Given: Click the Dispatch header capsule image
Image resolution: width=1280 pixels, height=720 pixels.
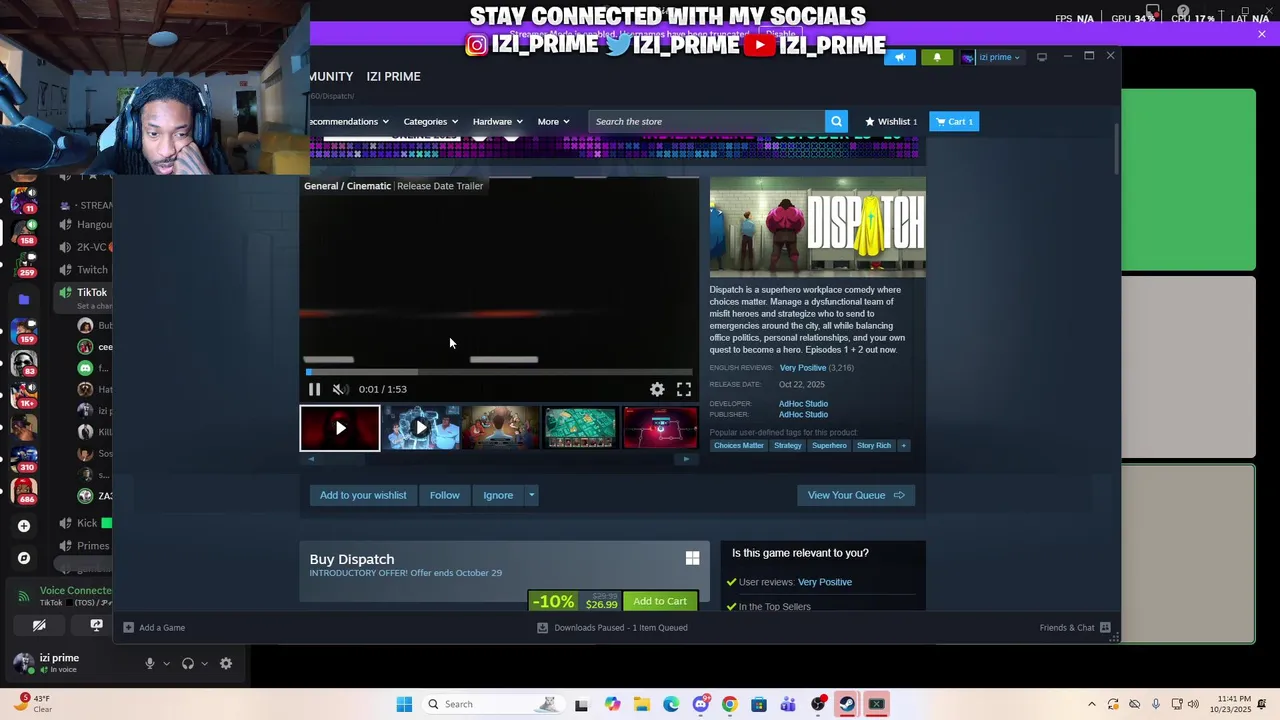Looking at the screenshot, I should (x=818, y=227).
